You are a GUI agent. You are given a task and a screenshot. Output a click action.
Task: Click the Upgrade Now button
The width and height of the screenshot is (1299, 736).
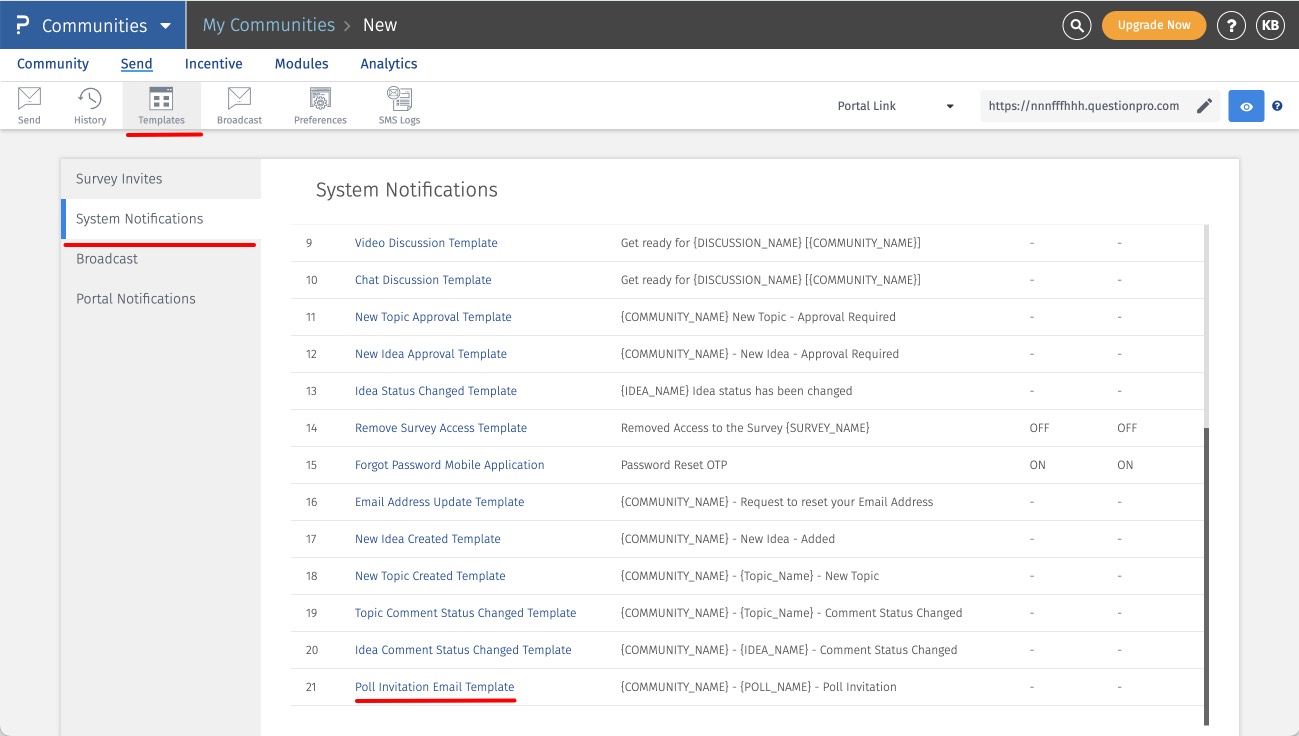tap(1153, 25)
